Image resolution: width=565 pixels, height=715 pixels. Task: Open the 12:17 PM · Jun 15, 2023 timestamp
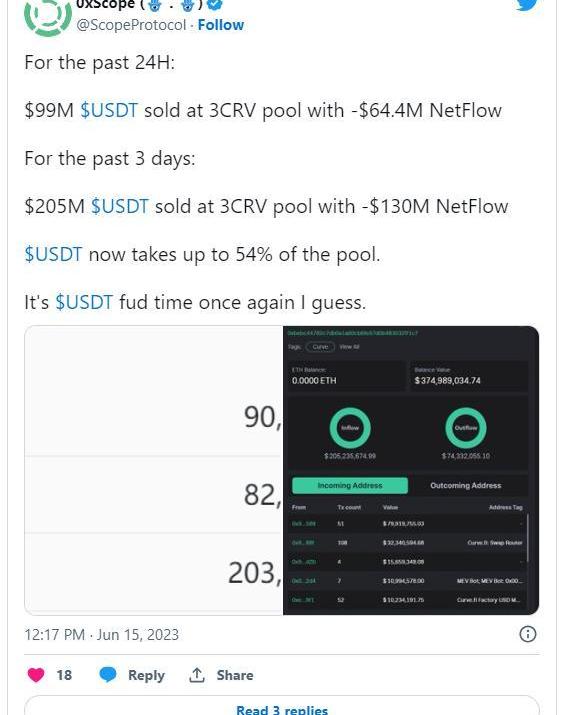point(101,634)
